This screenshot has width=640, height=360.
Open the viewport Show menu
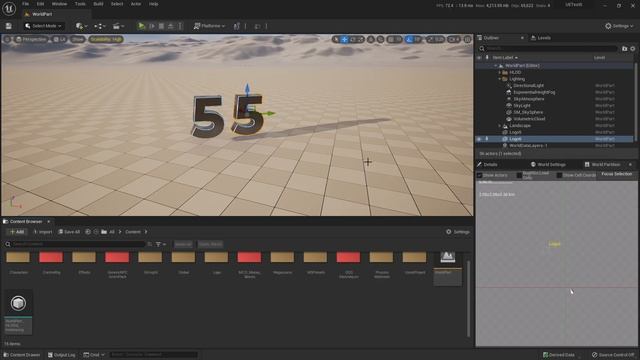pyautogui.click(x=78, y=39)
